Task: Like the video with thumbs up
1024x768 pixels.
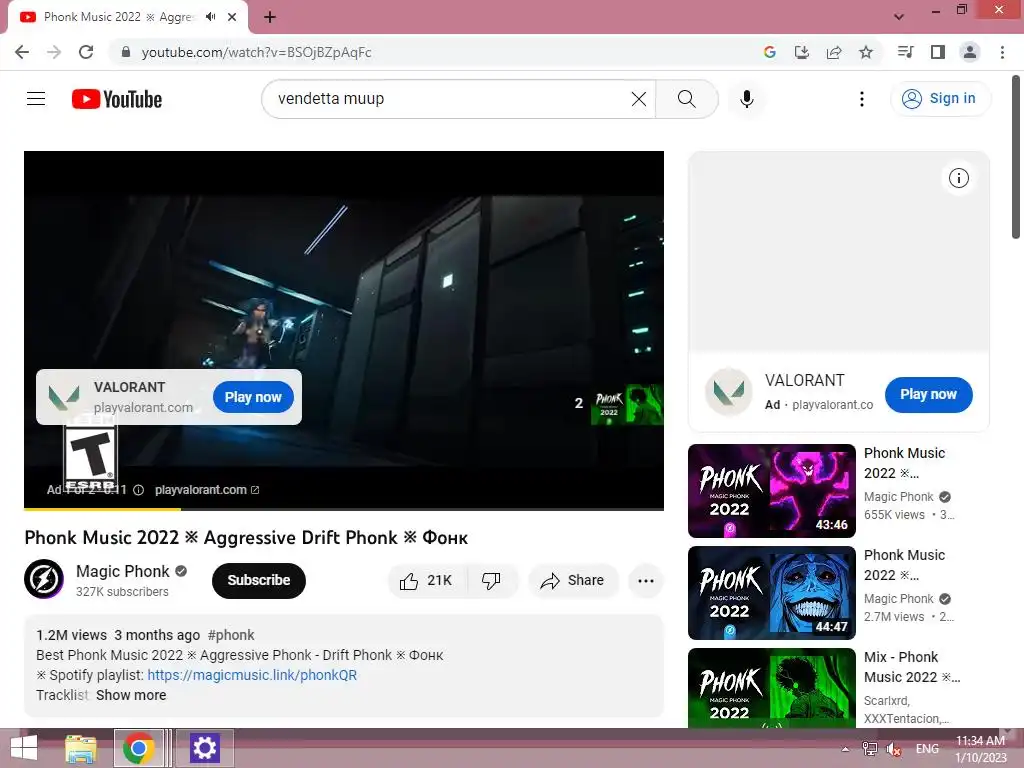Action: pyautogui.click(x=426, y=581)
